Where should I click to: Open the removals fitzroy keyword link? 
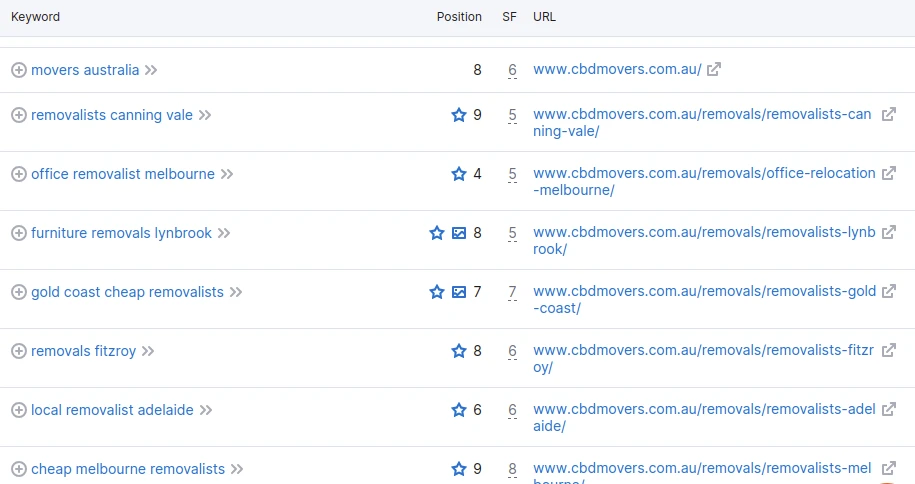point(83,351)
